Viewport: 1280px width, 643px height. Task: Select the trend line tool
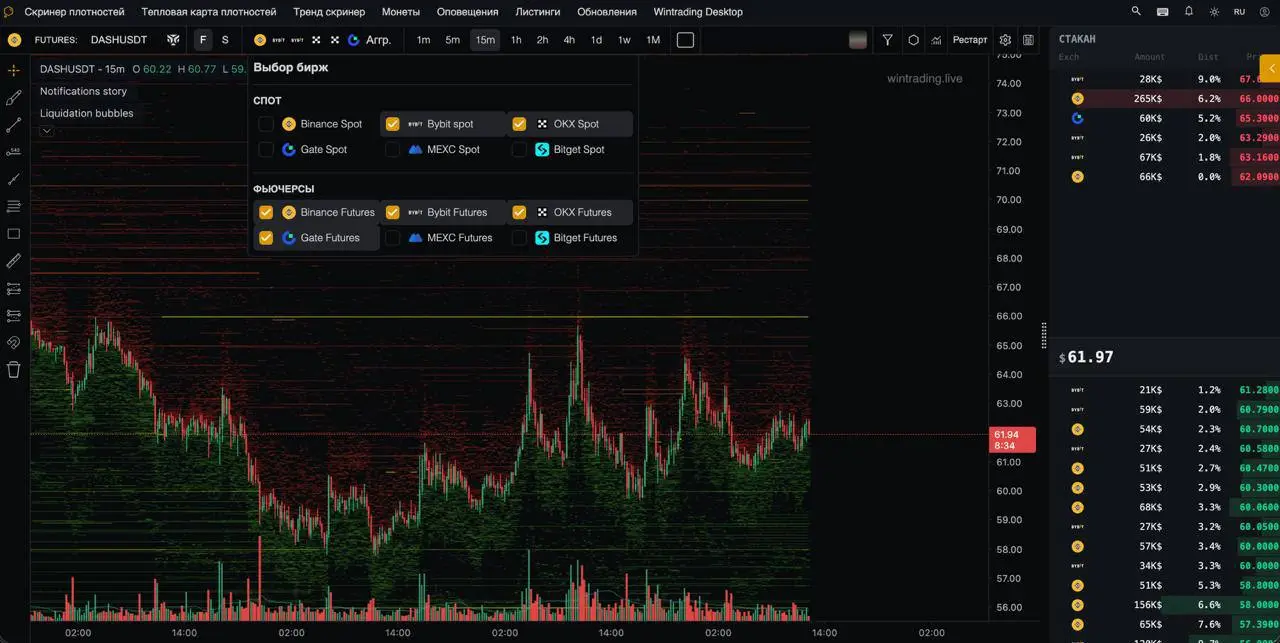pos(14,125)
